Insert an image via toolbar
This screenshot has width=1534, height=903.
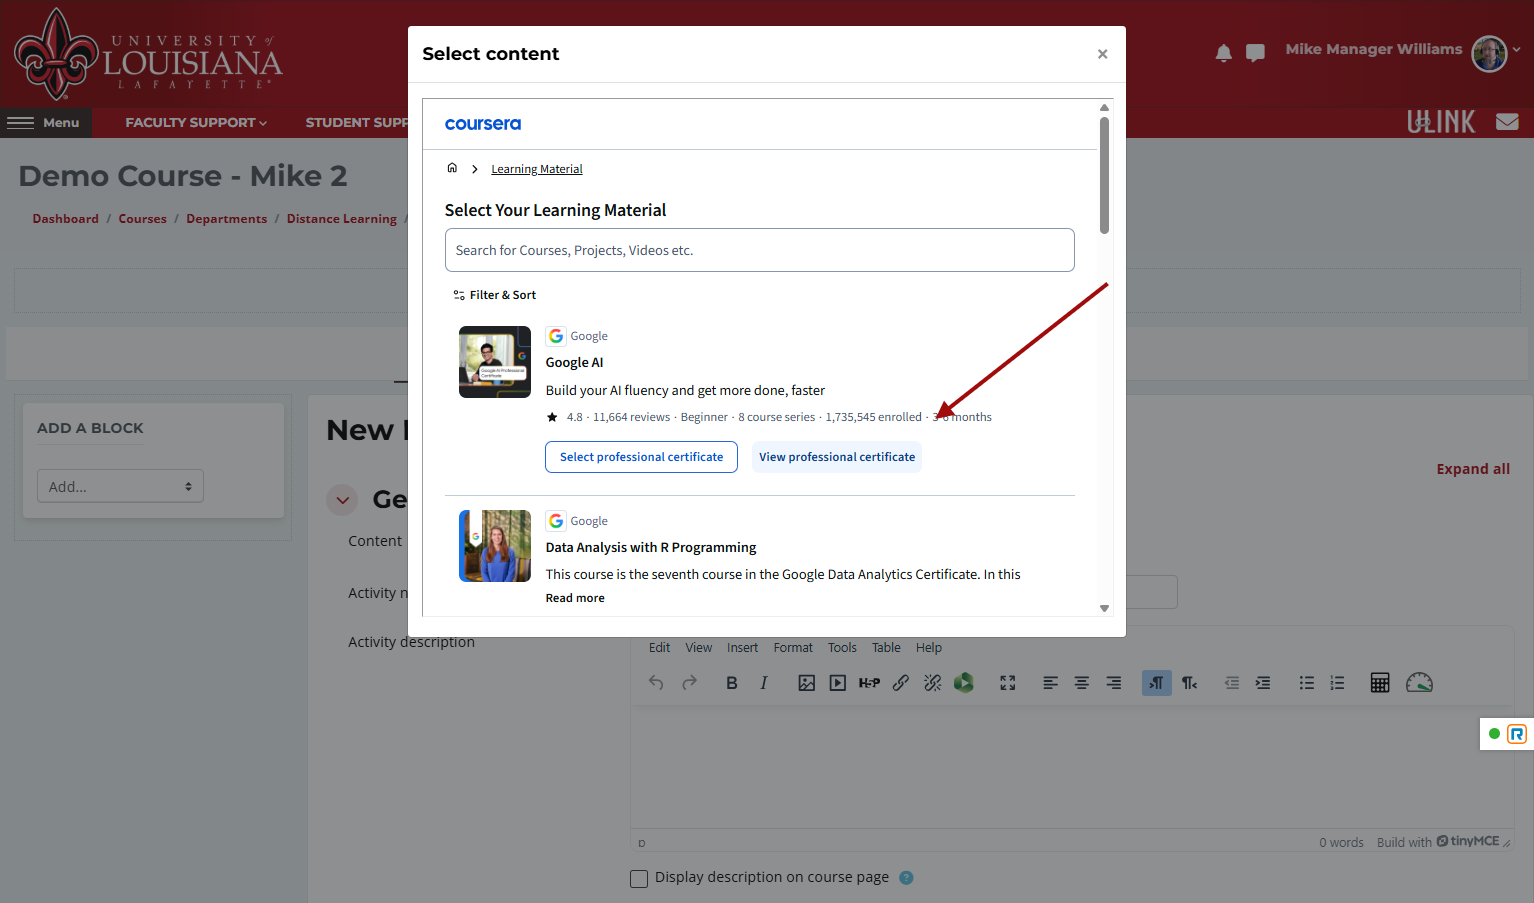(807, 683)
